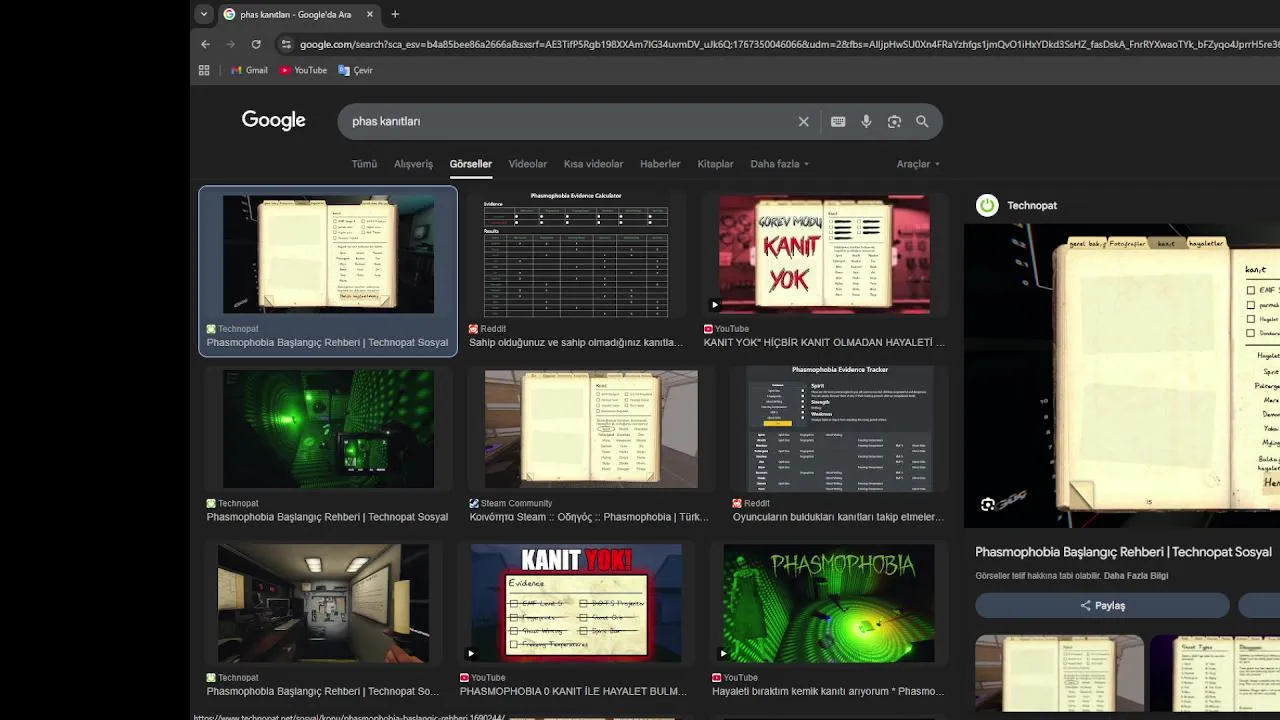
Task: Open first related journal image below Paylaş
Action: pos(1060,672)
